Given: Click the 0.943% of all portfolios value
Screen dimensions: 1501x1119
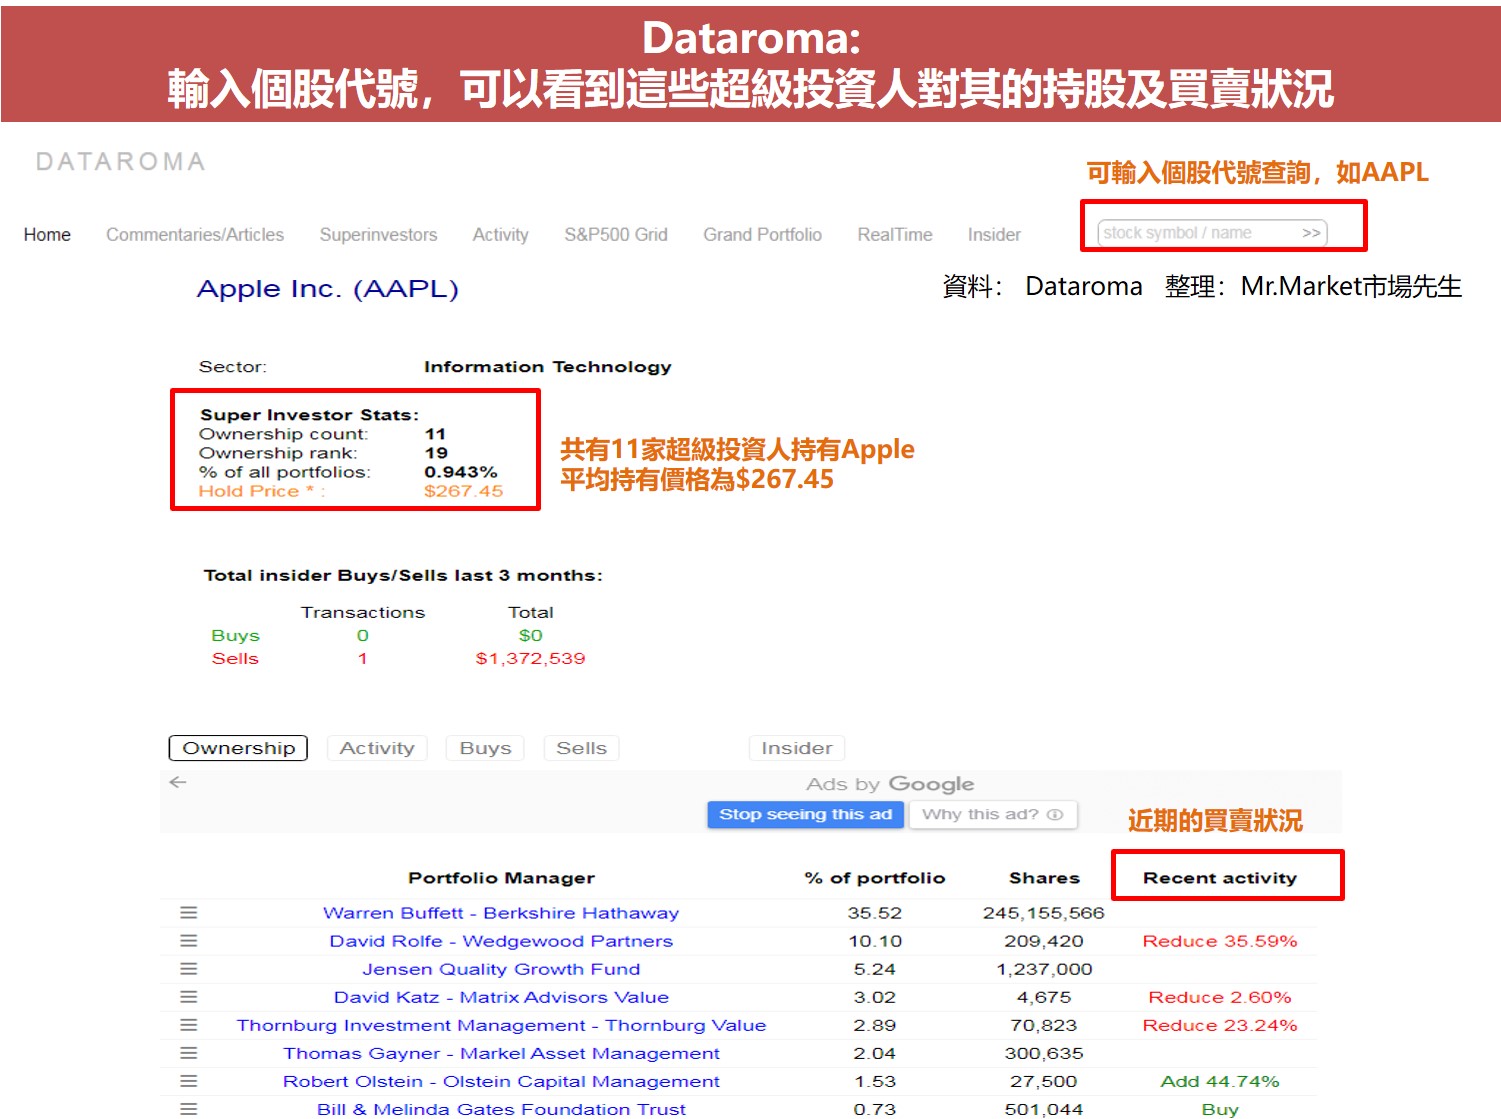Looking at the screenshot, I should click(x=460, y=472).
